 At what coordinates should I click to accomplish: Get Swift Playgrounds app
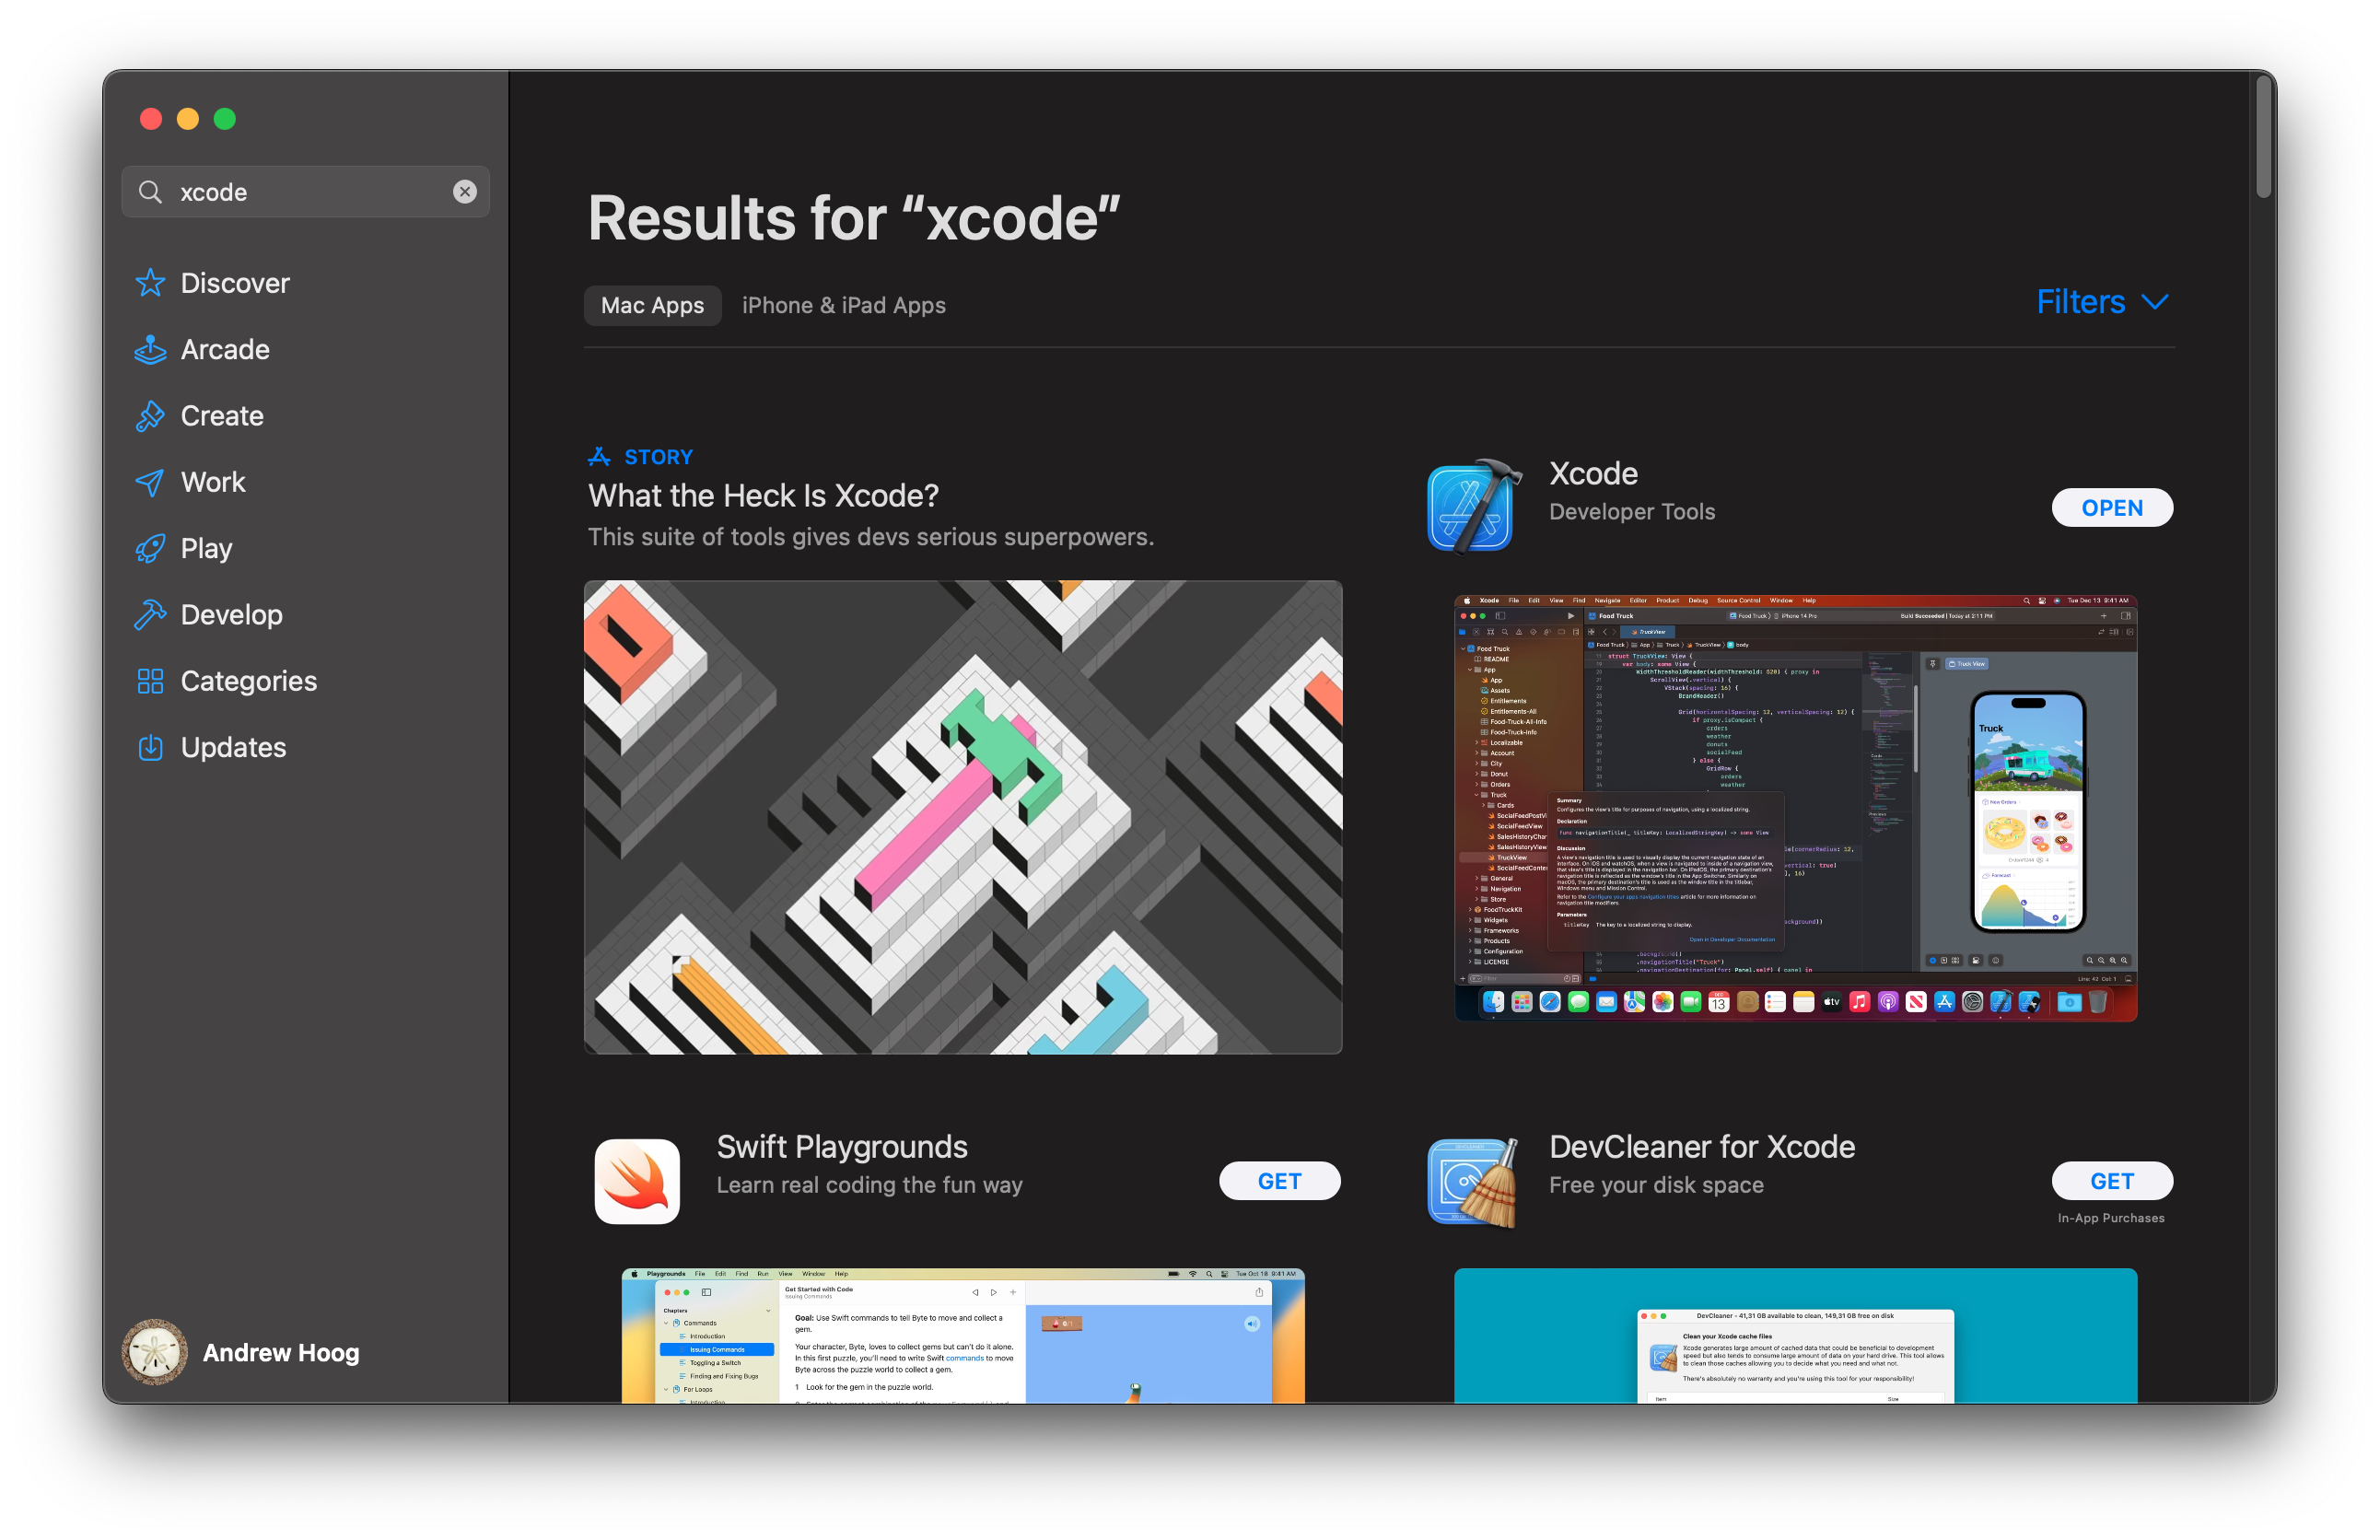tap(1280, 1181)
